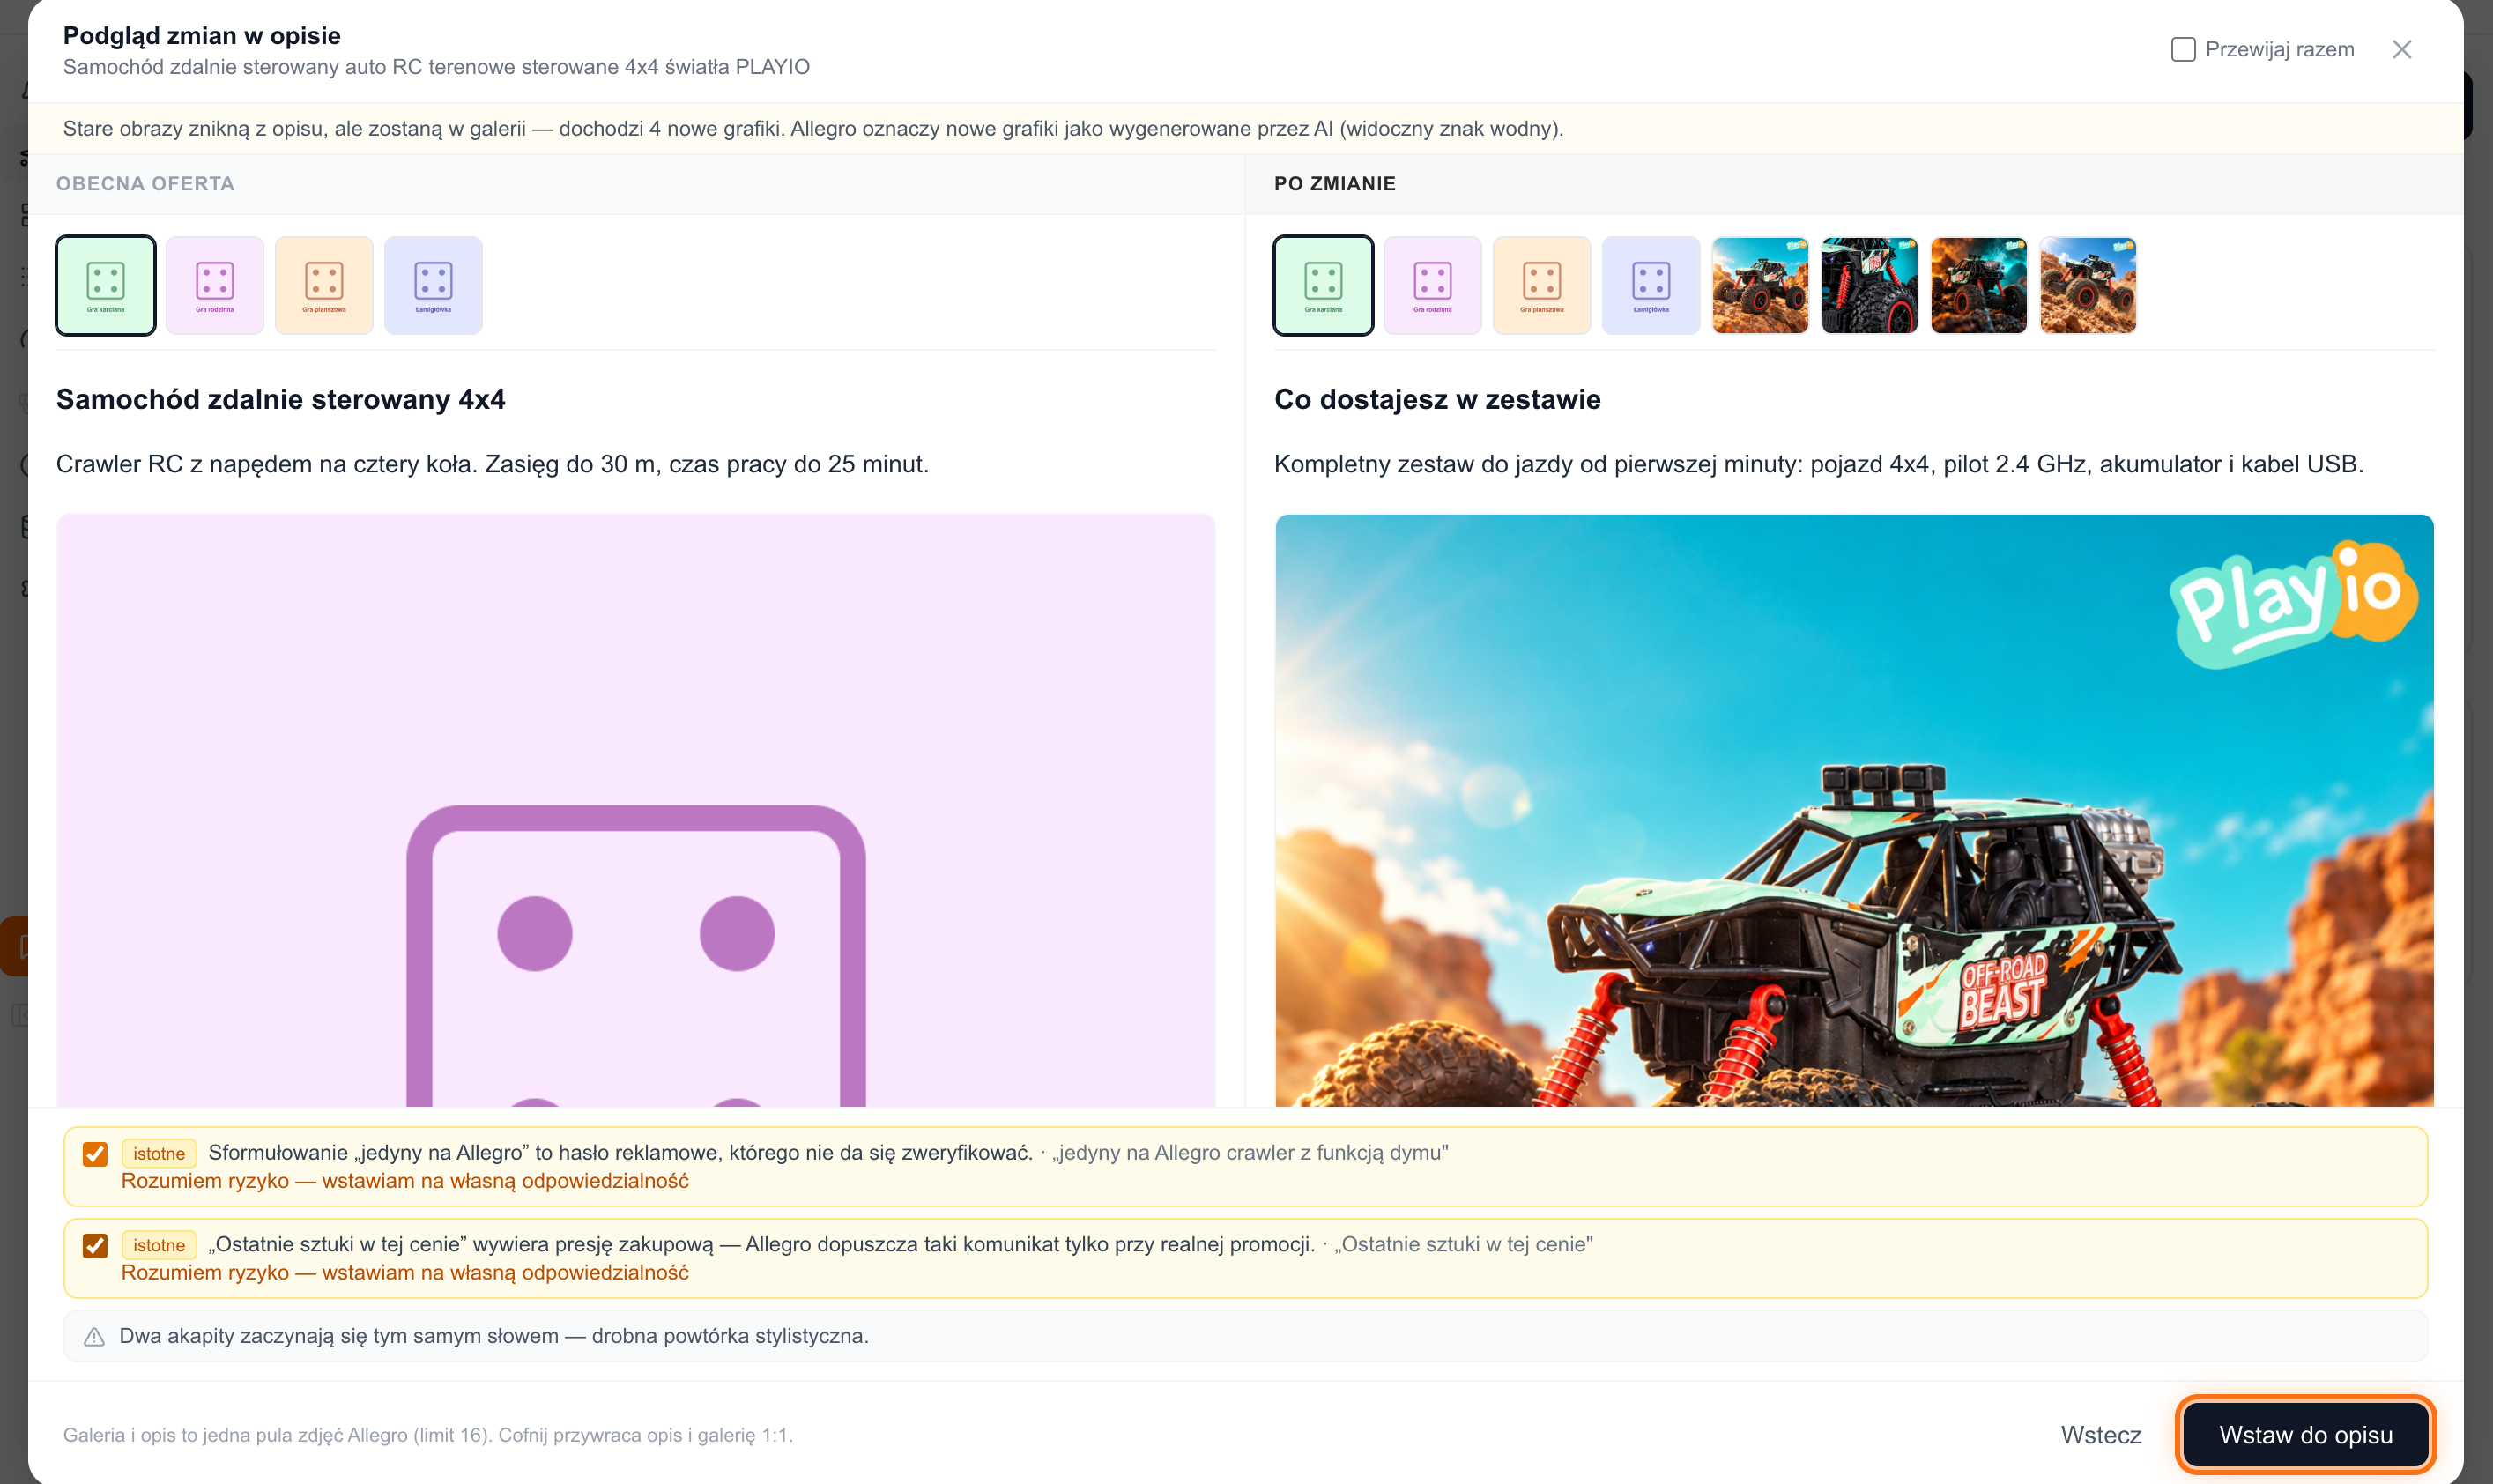Screen dimensions: 2493x1484
Task: Select the orange Gra planszowa thumbnail in Obecna oferta
Action: [324, 285]
